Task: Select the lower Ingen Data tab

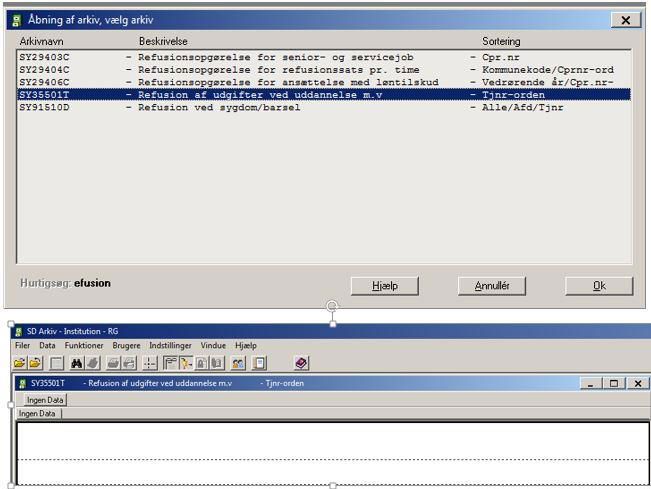Action: click(x=38, y=413)
